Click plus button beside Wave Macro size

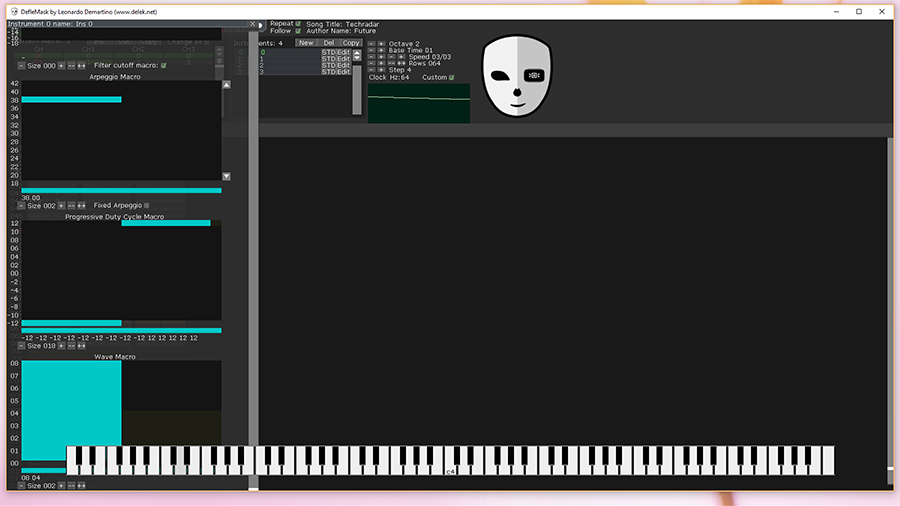(x=61, y=486)
